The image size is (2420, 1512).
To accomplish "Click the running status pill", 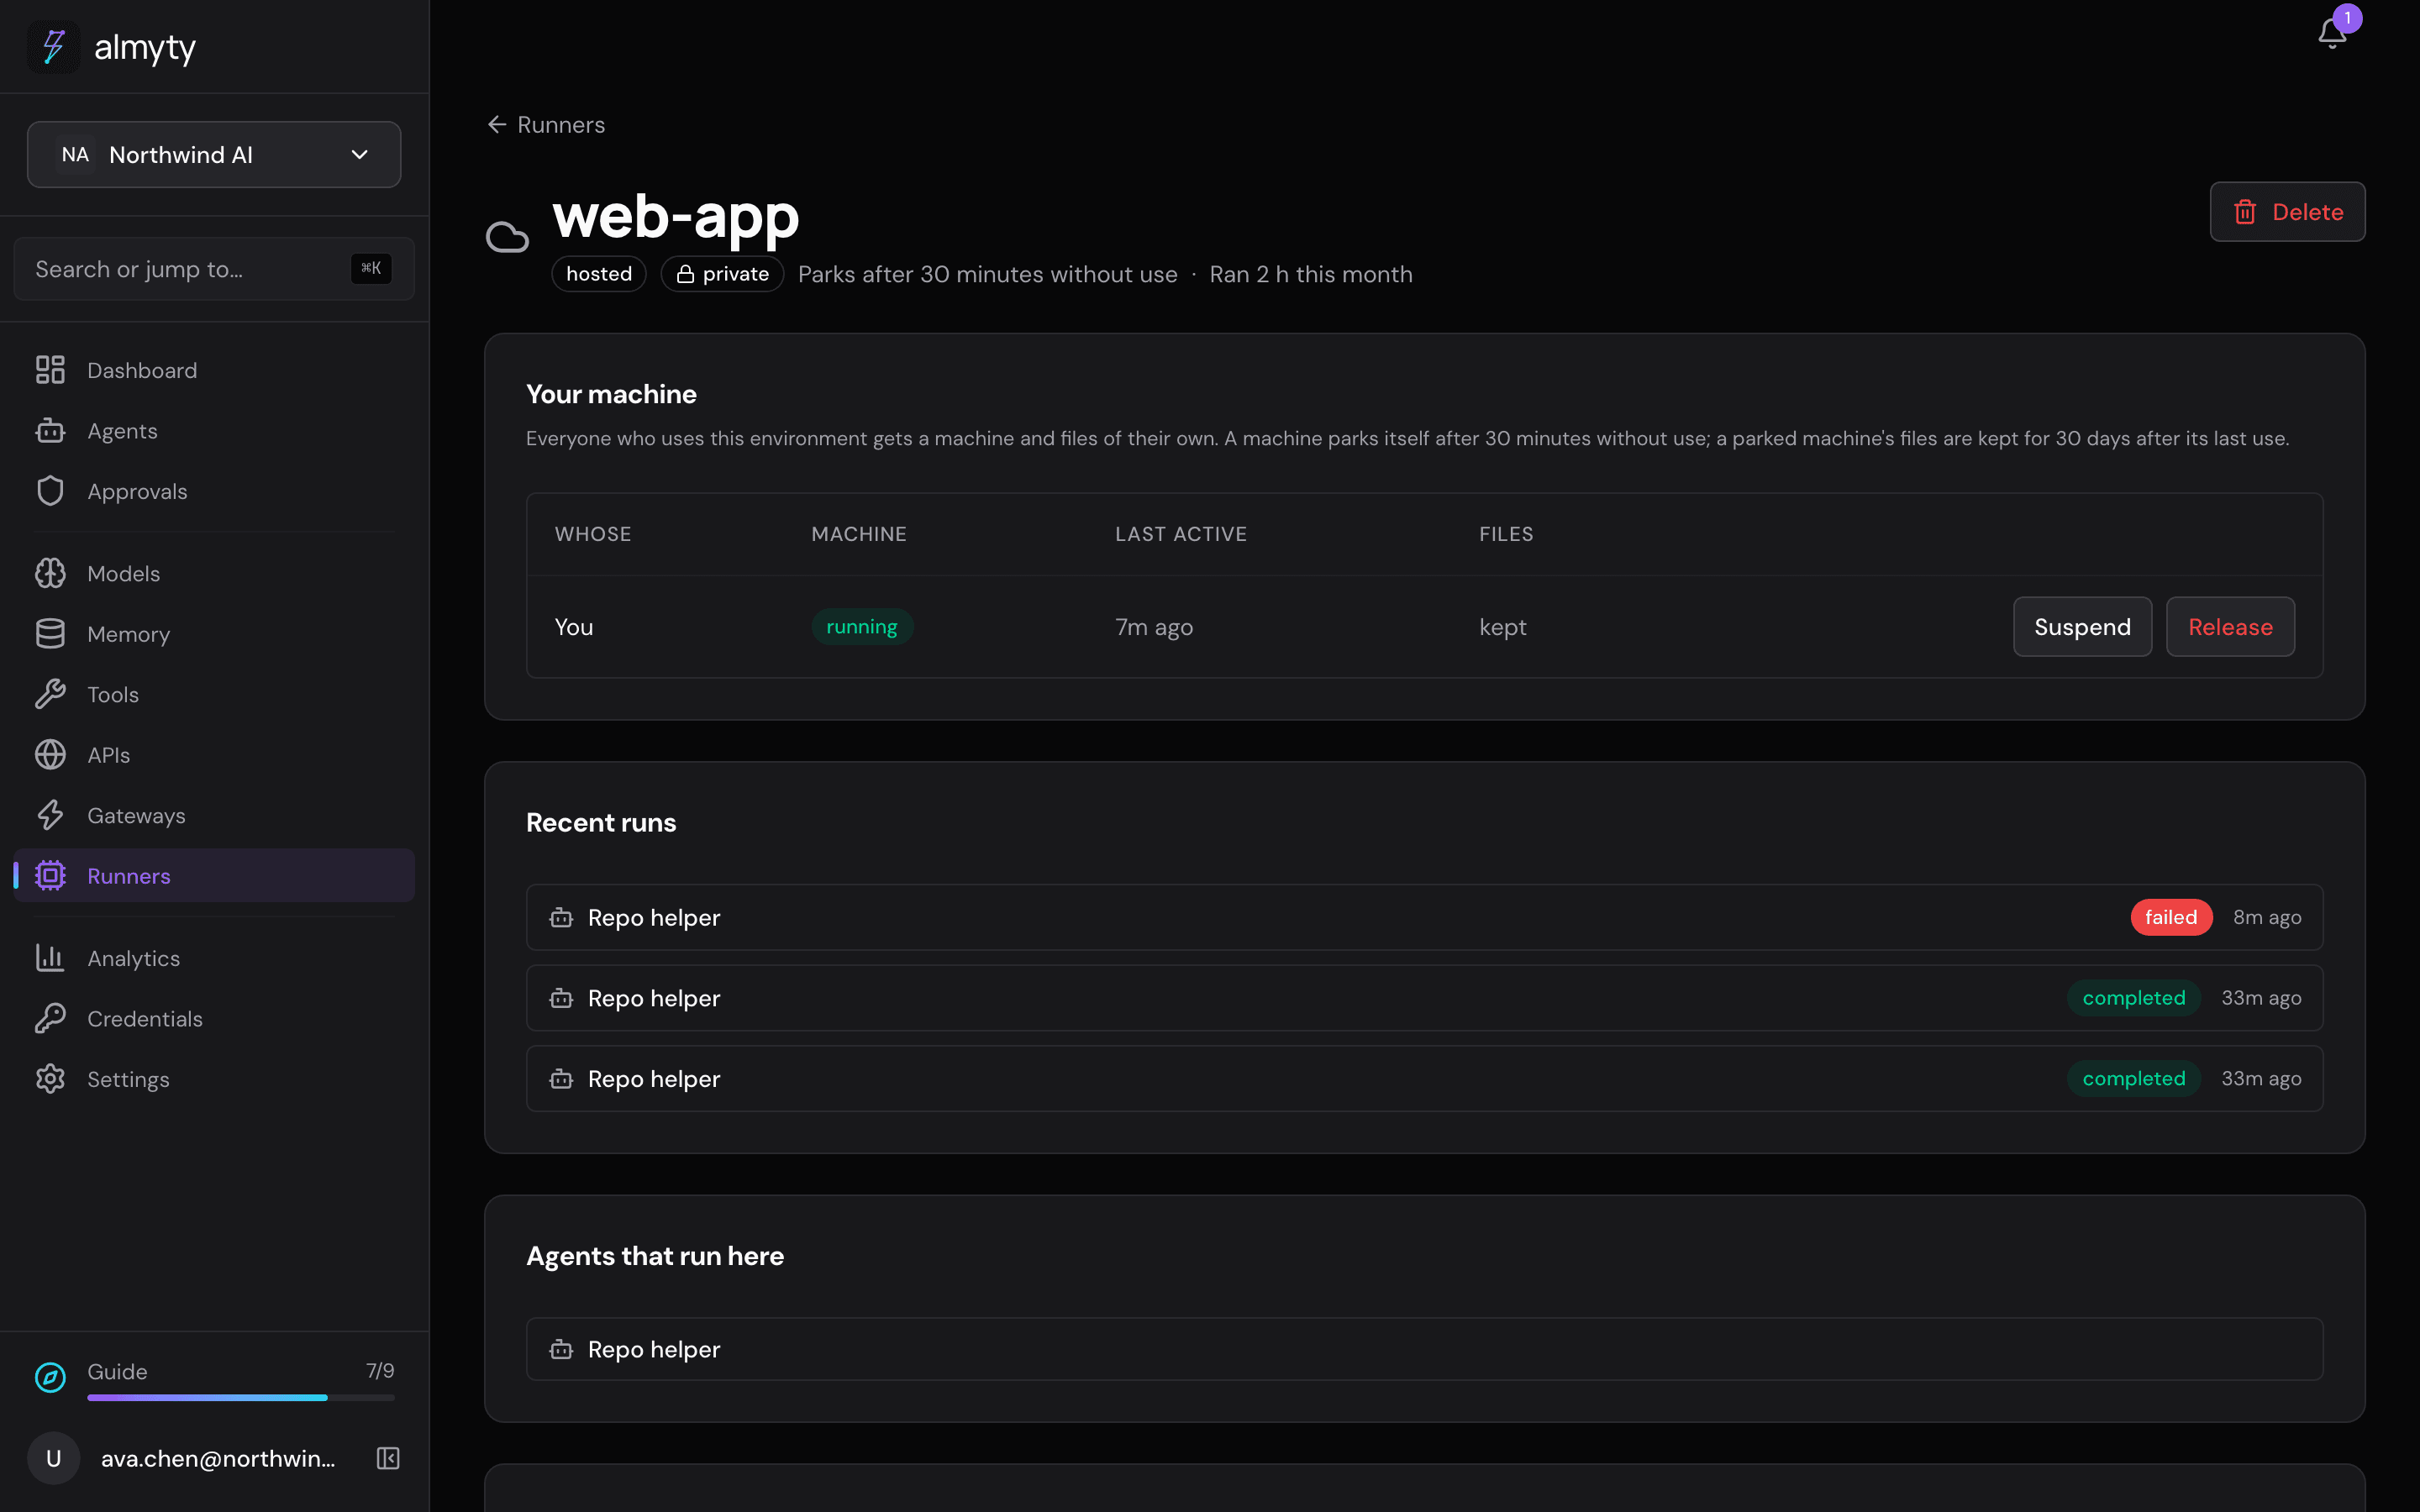I will click(x=861, y=627).
